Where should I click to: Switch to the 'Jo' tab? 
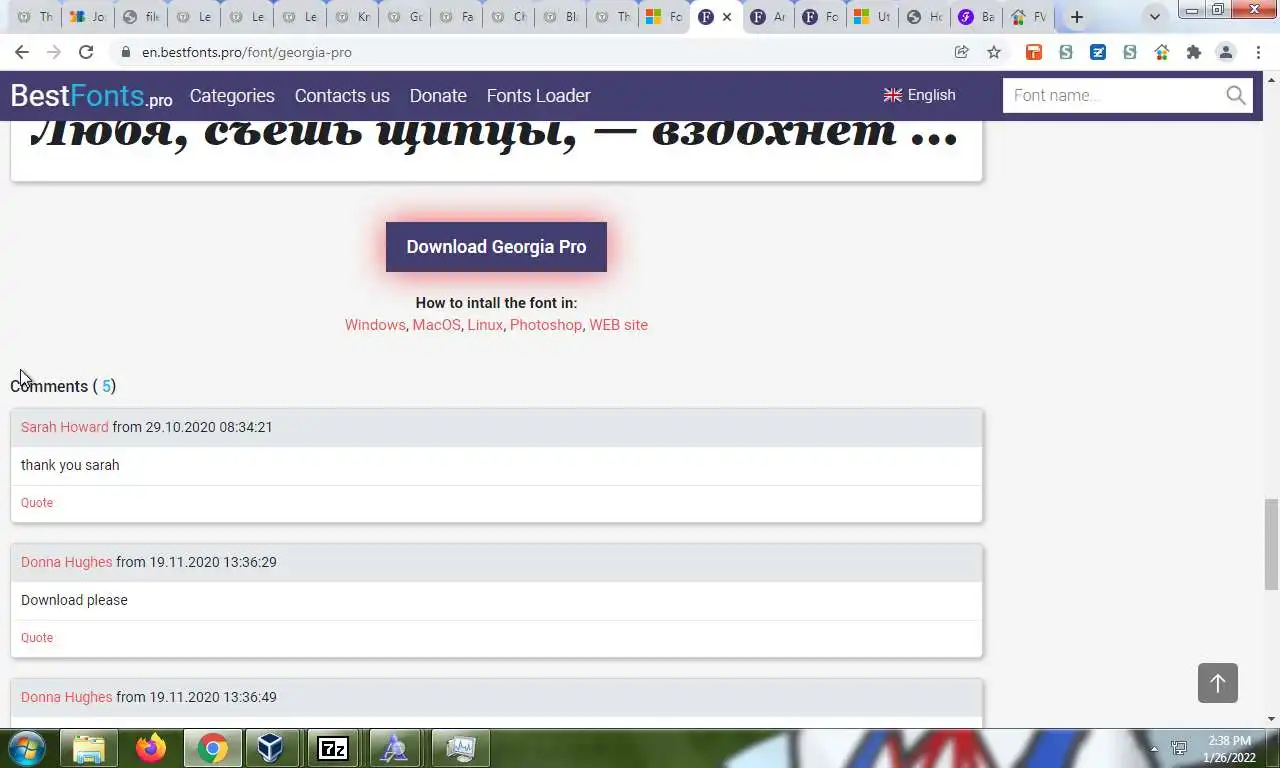(87, 17)
